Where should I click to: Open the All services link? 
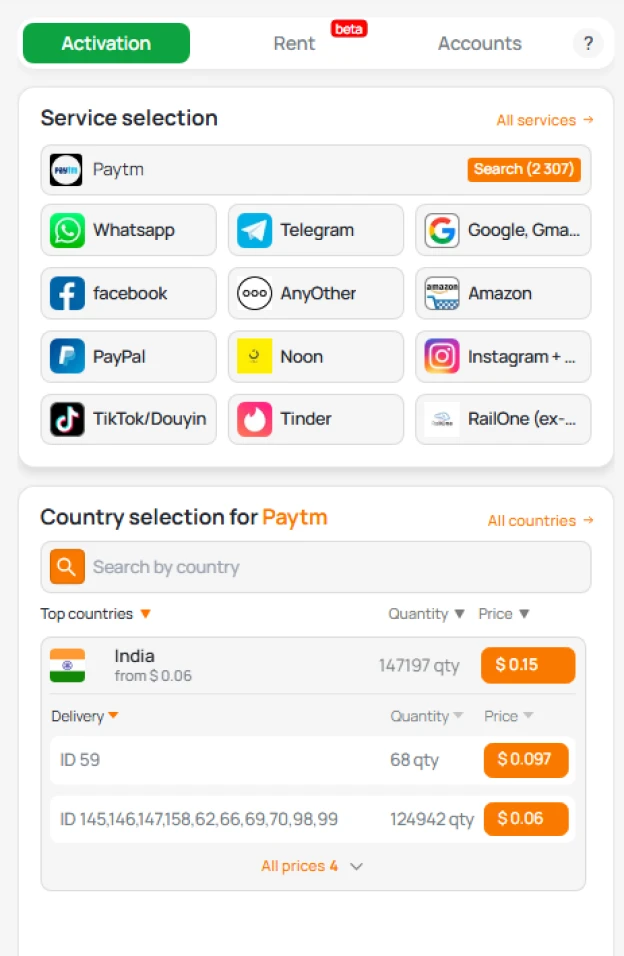point(544,119)
